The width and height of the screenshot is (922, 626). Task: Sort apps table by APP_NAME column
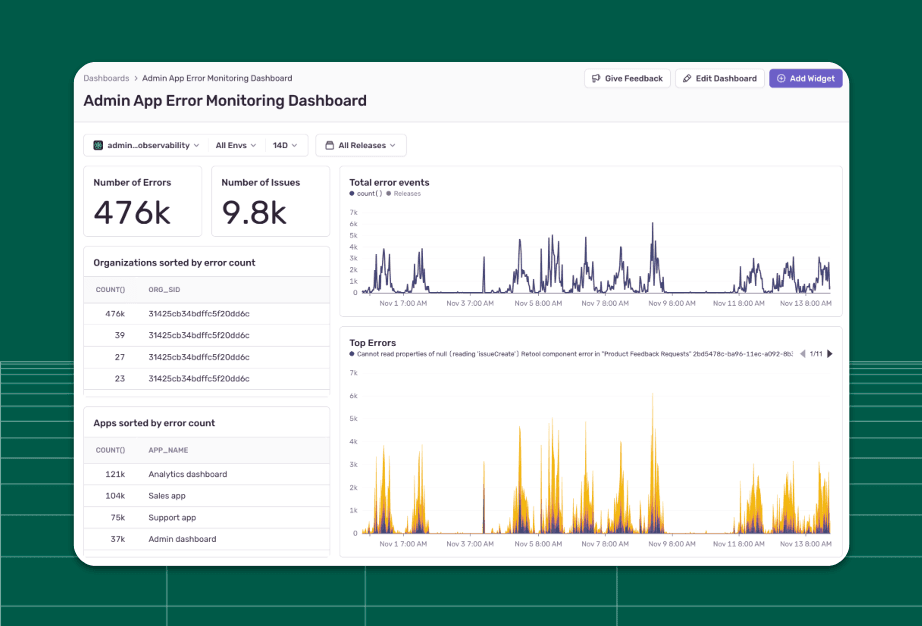168,450
